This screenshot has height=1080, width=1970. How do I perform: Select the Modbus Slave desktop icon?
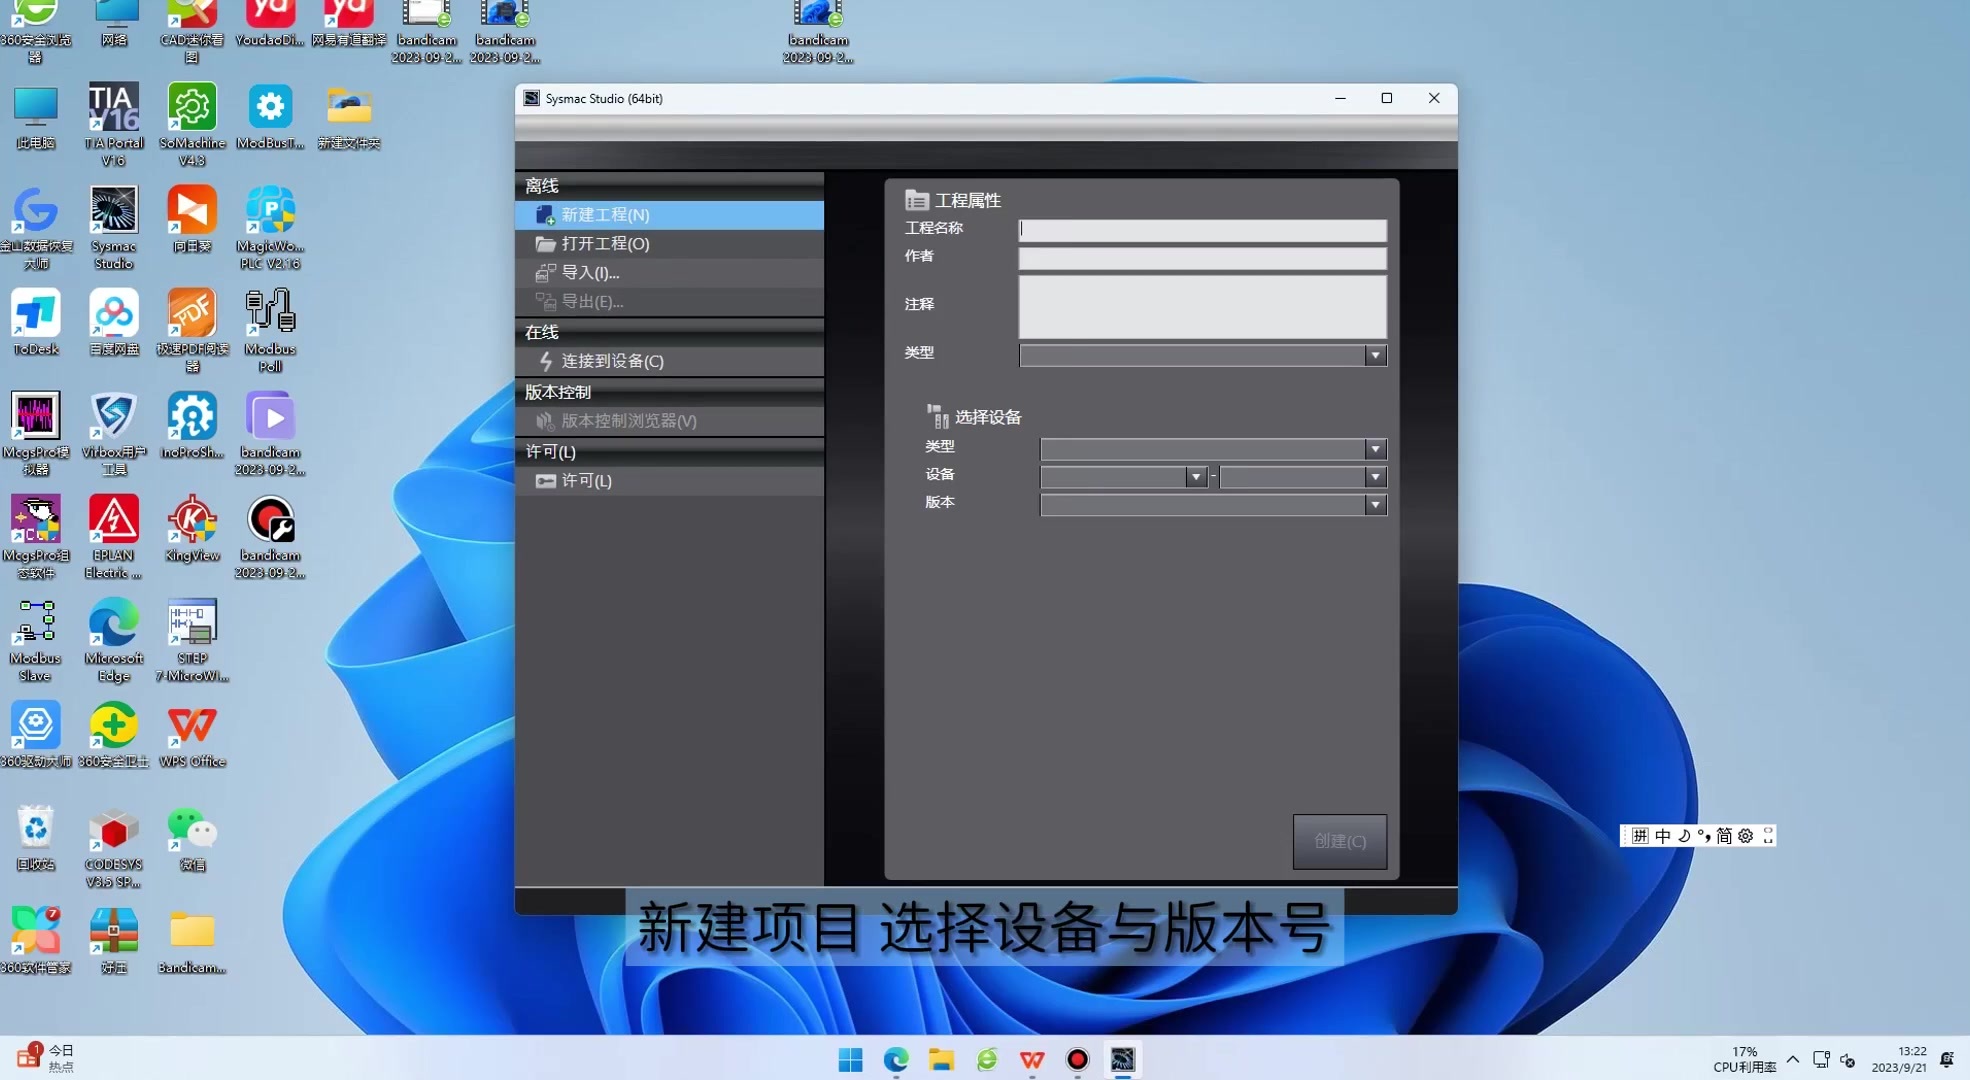35,639
